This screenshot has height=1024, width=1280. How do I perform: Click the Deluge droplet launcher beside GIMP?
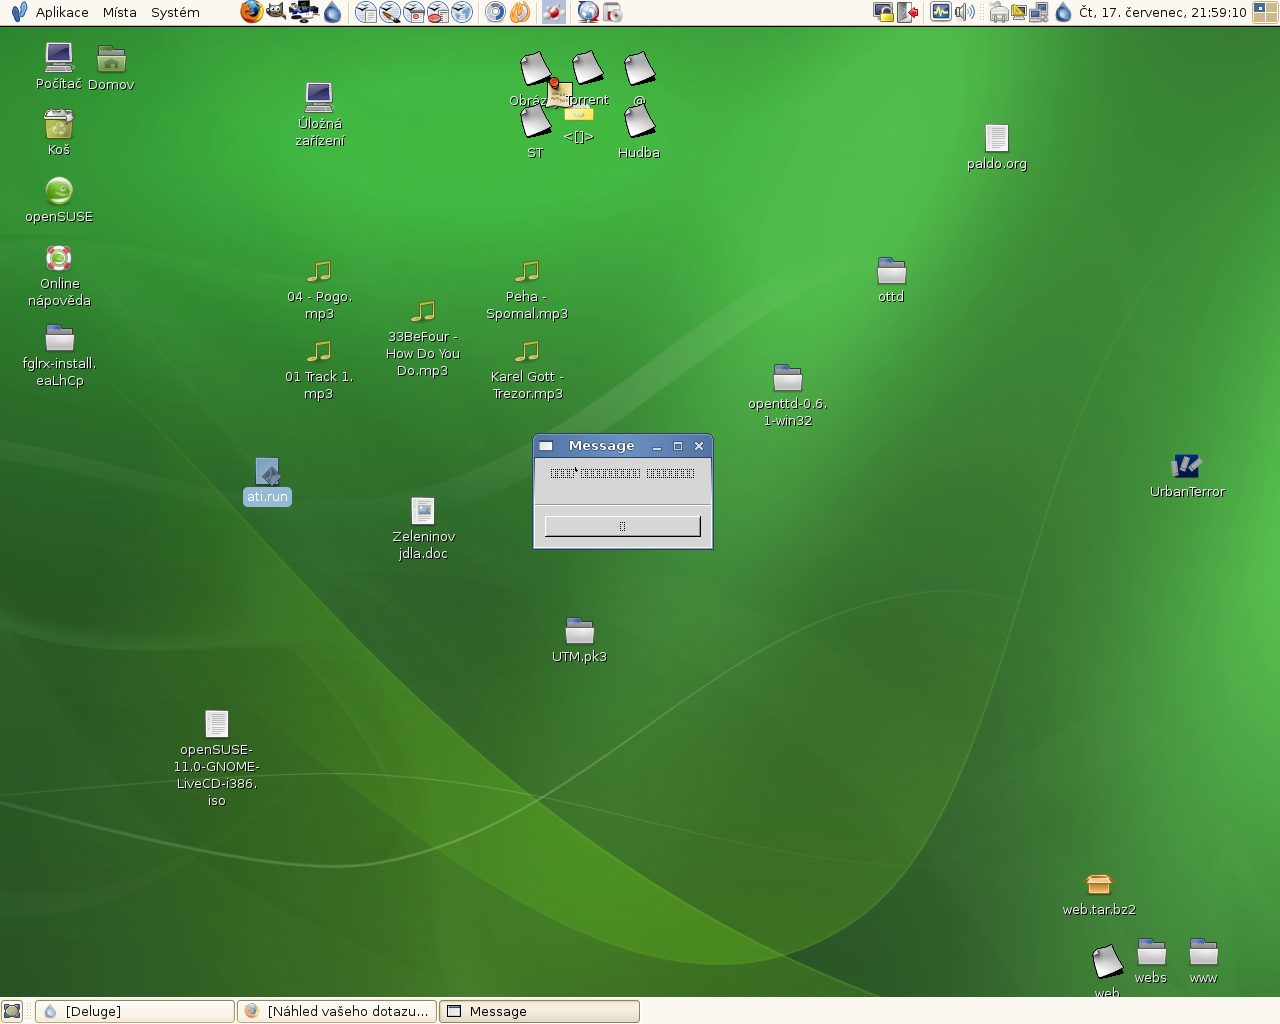[333, 12]
